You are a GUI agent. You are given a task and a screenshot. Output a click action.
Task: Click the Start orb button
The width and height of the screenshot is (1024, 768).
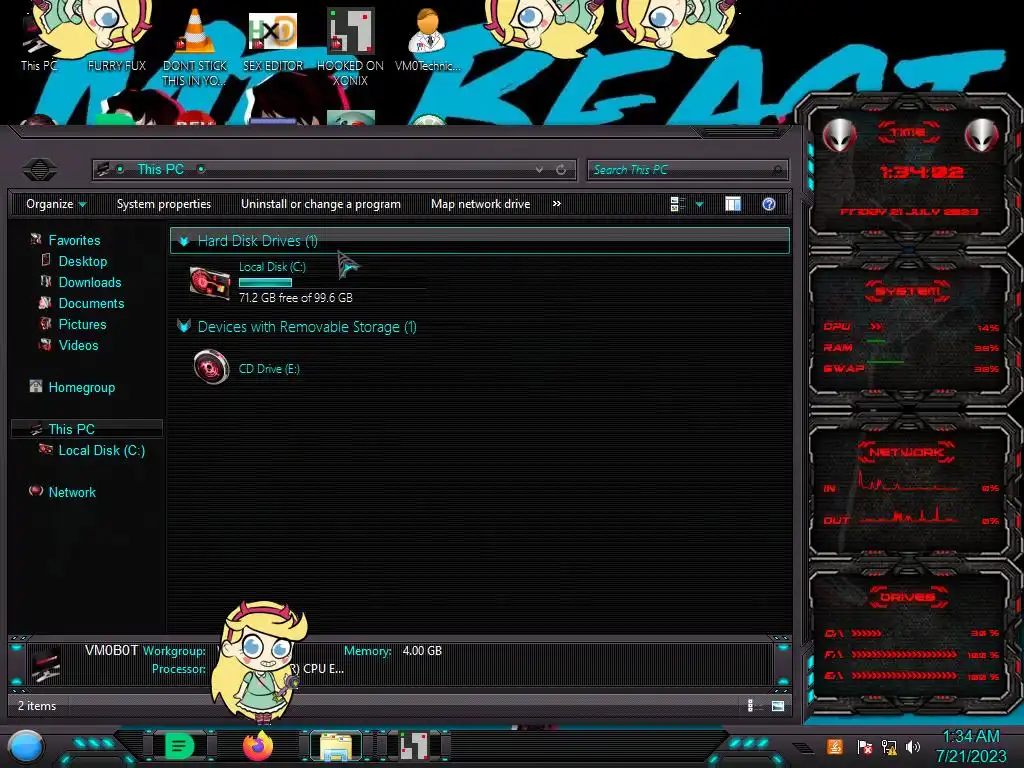click(26, 746)
